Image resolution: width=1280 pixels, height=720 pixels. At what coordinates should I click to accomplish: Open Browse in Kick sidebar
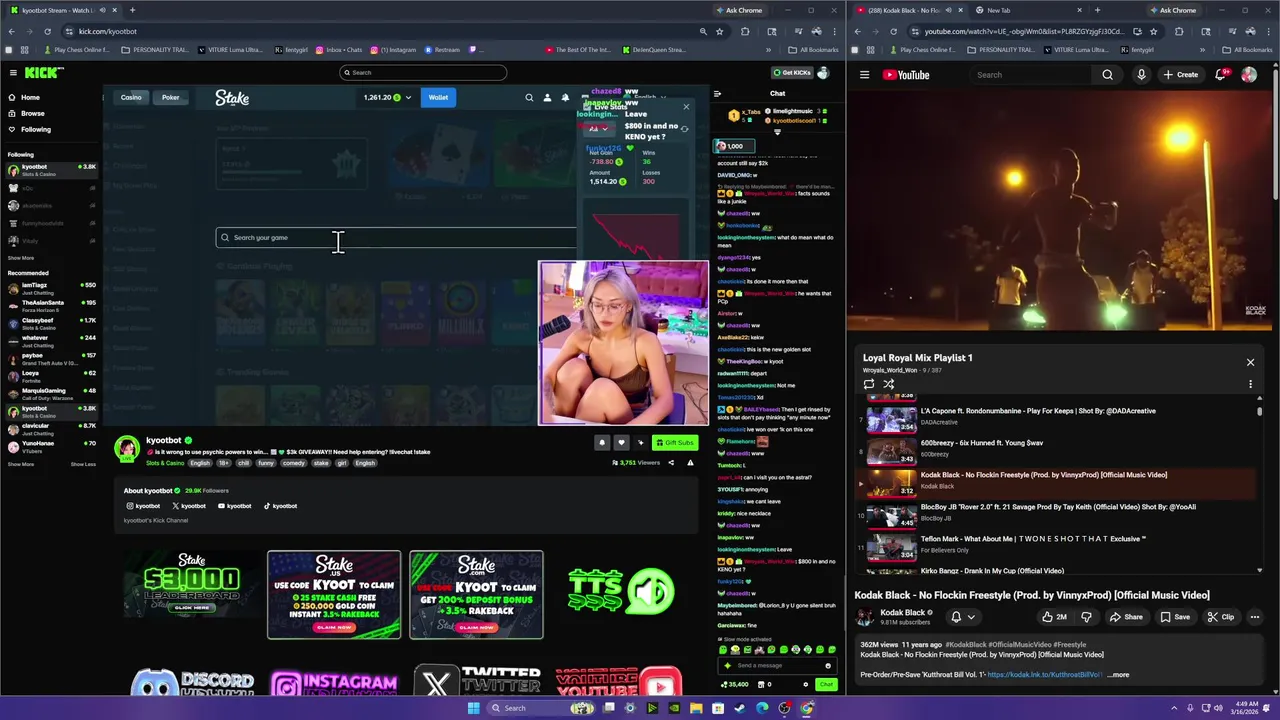point(32,113)
